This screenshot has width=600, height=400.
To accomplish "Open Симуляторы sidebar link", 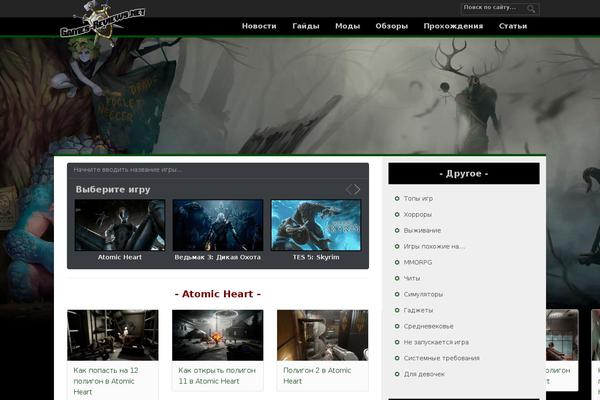I will [x=423, y=294].
